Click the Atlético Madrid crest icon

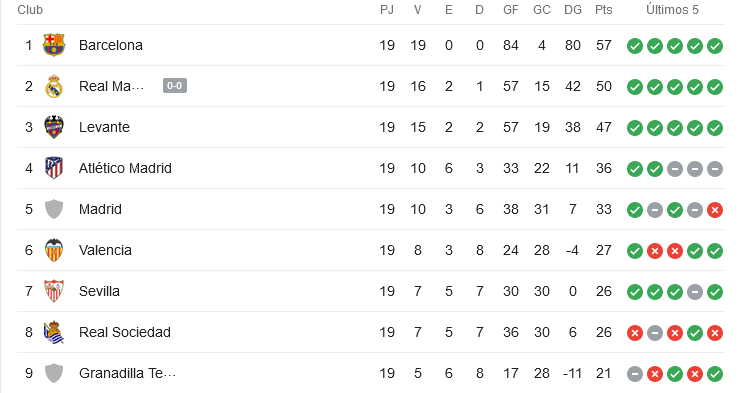pyautogui.click(x=54, y=168)
